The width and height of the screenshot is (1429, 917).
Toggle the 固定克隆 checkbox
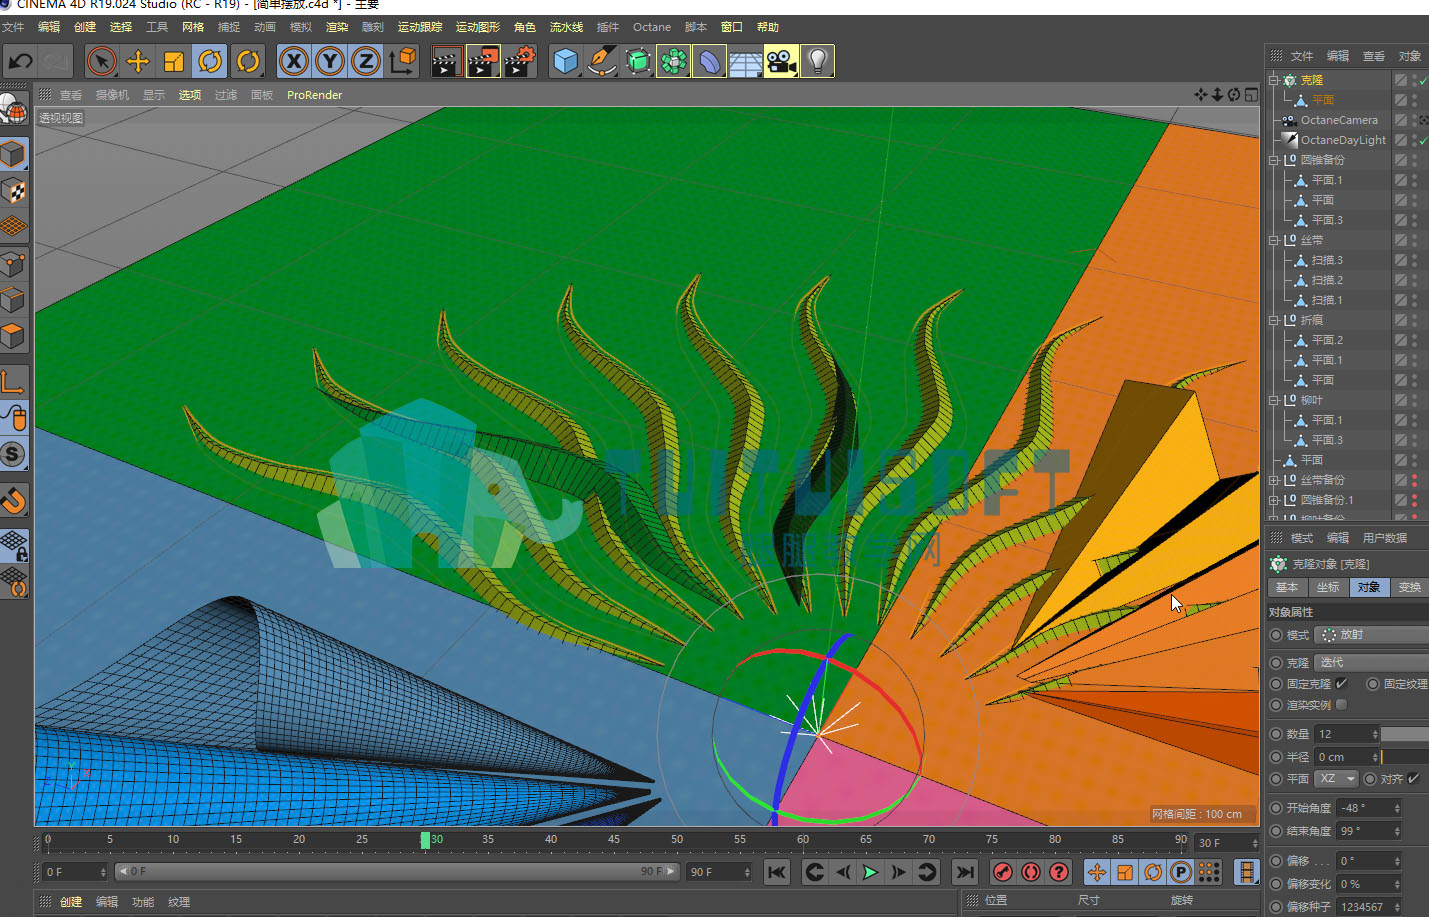(x=1341, y=684)
